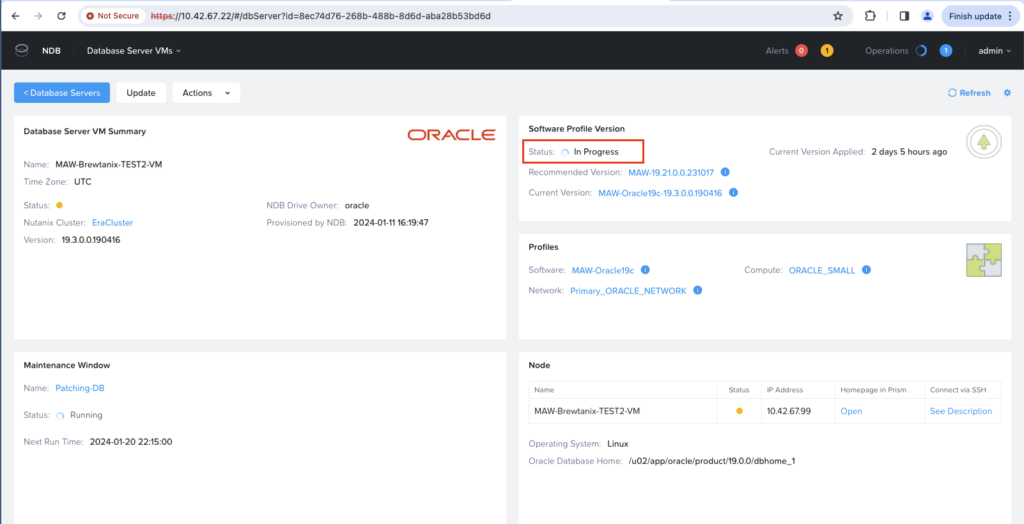The image size is (1024, 524).
Task: Click the 2 days 5 hours ago value
Action: [x=909, y=152]
